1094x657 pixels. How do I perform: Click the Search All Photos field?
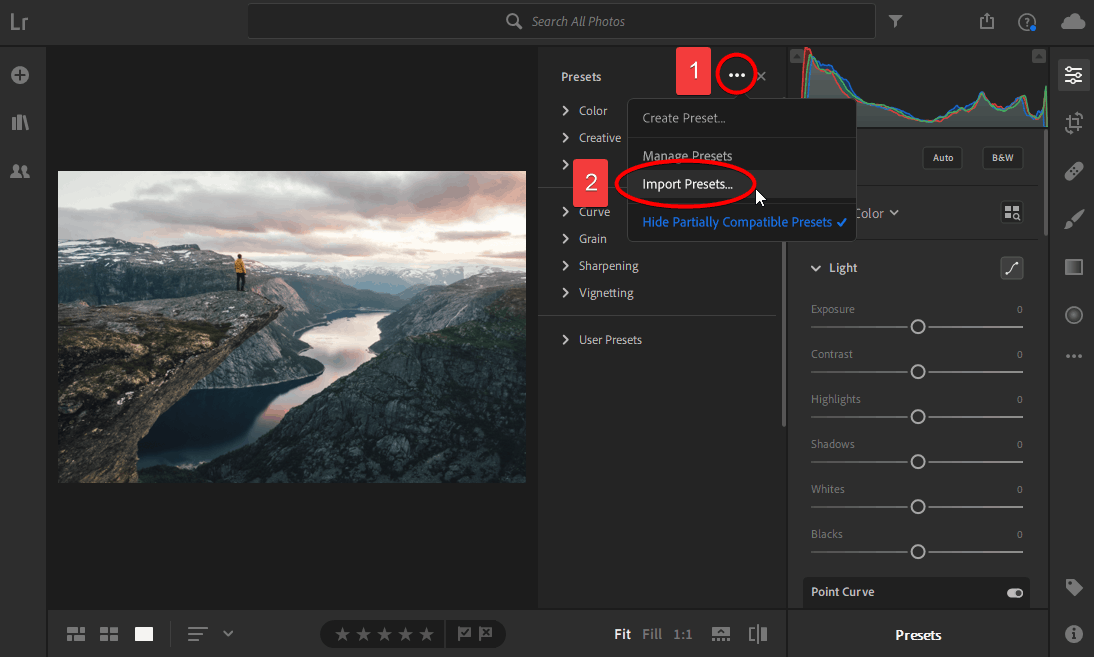tap(561, 22)
